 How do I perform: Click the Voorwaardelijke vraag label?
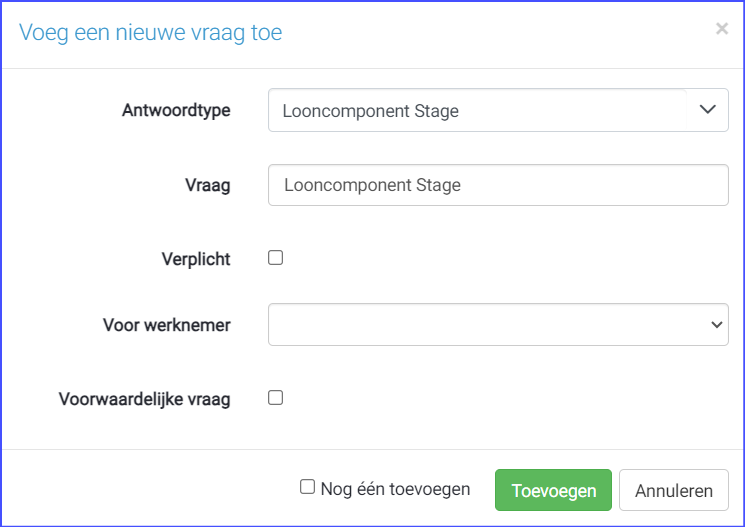(145, 399)
